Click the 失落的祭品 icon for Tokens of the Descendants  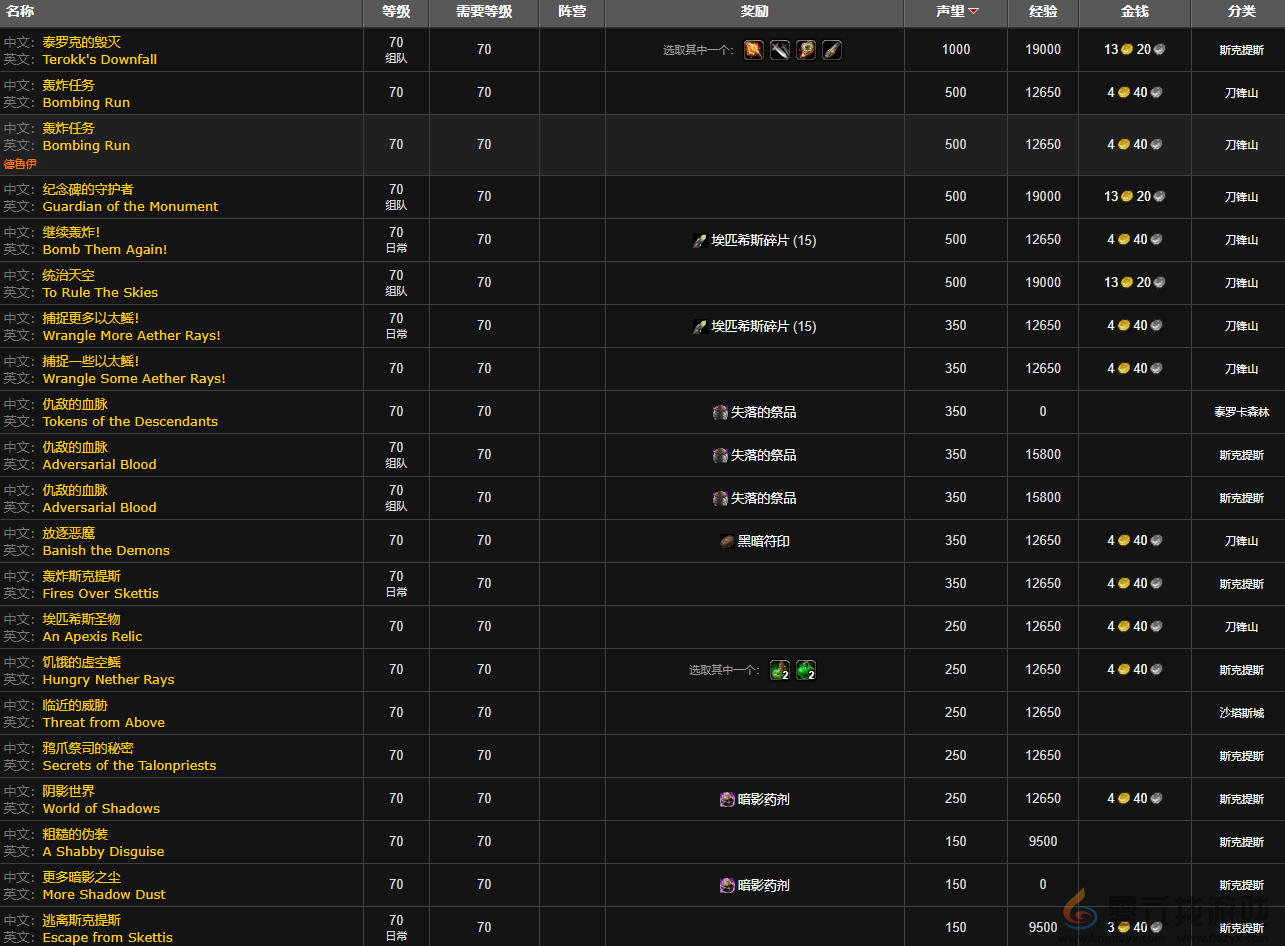tap(720, 412)
